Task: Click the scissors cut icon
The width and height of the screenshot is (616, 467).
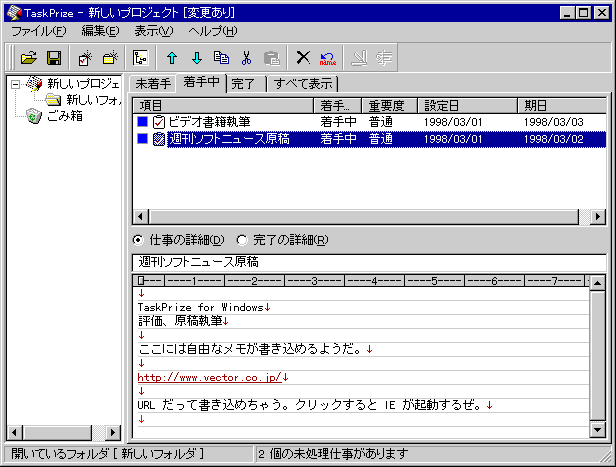Action: point(246,58)
